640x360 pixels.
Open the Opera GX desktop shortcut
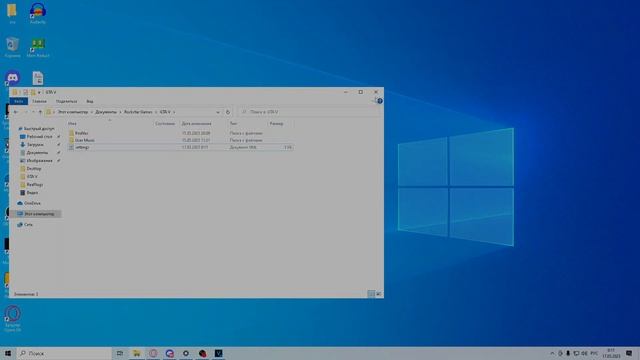[x=13, y=318]
